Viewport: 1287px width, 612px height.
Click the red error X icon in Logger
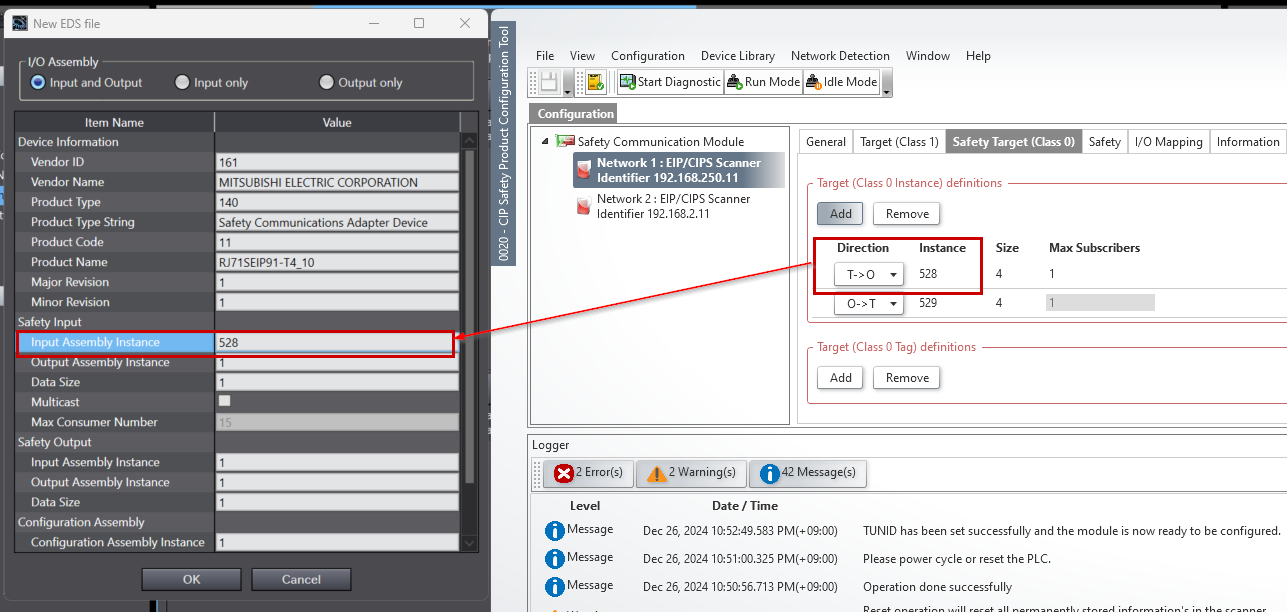click(563, 473)
